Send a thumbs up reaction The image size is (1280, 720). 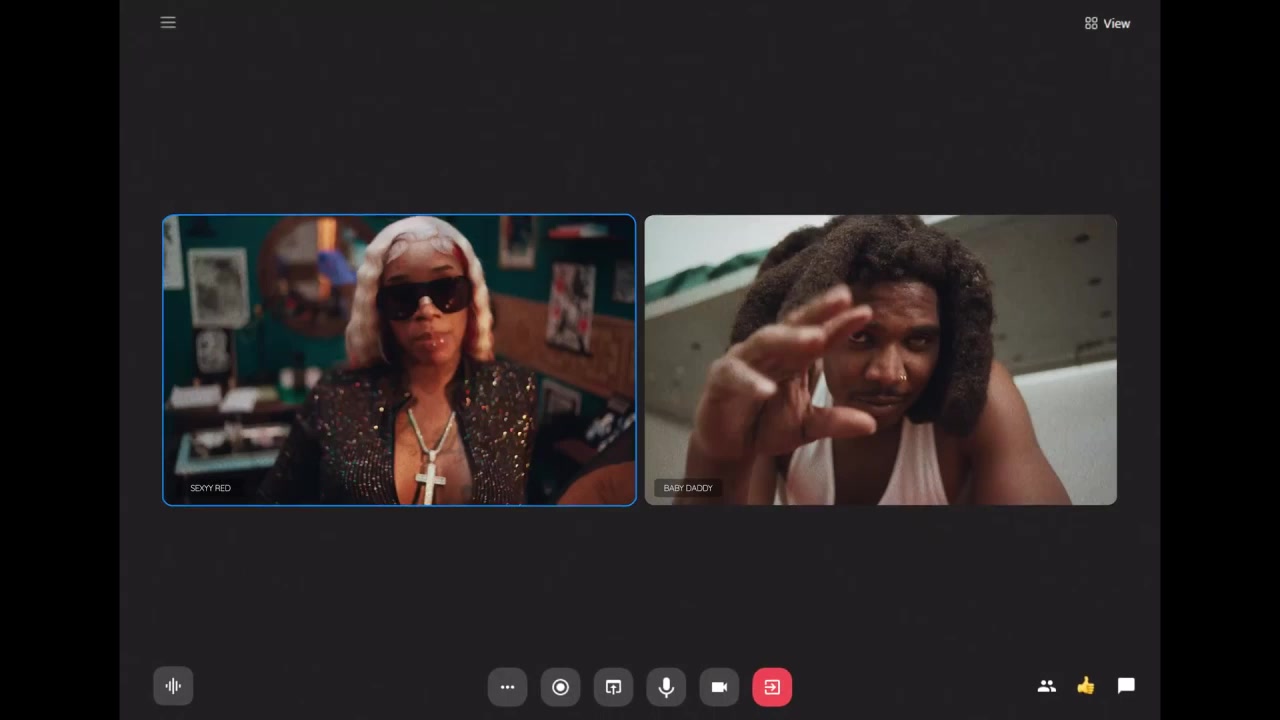point(1086,686)
